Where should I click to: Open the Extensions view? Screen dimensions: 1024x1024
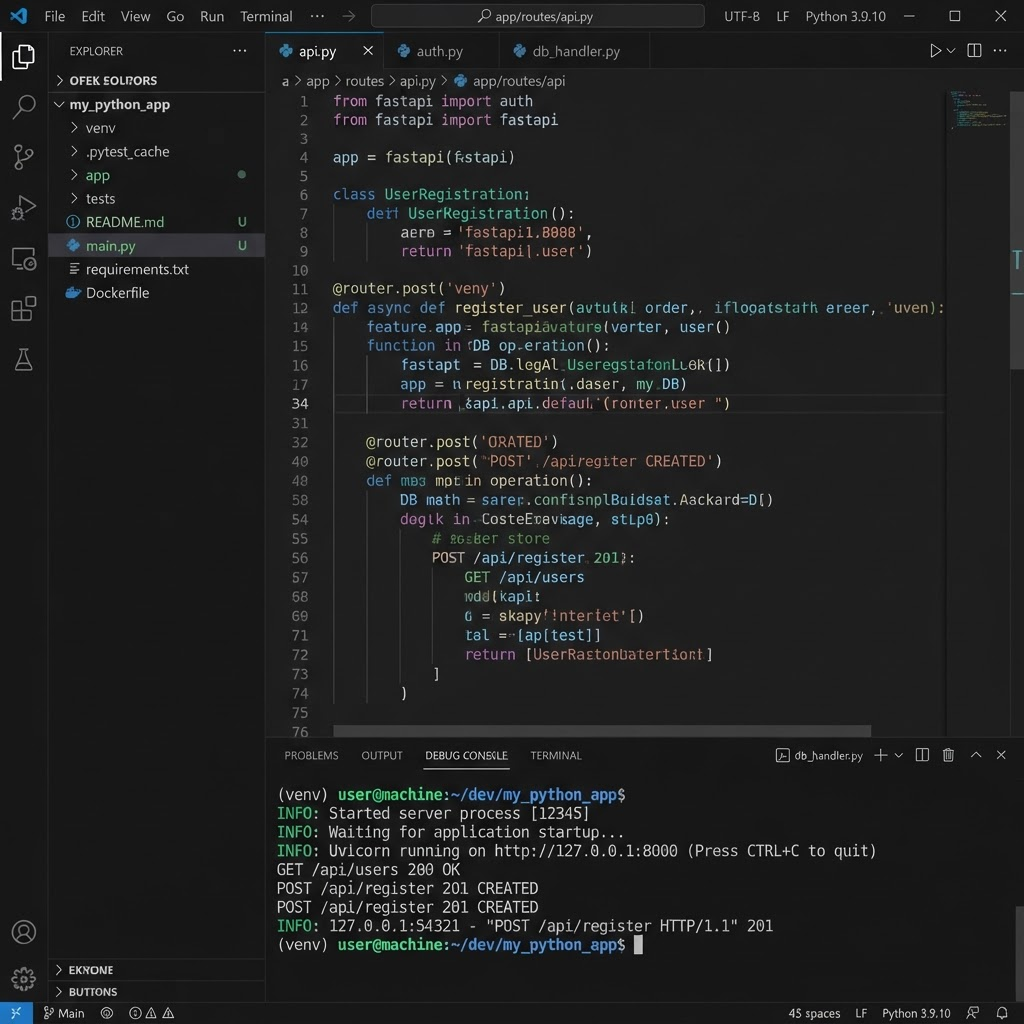24,309
